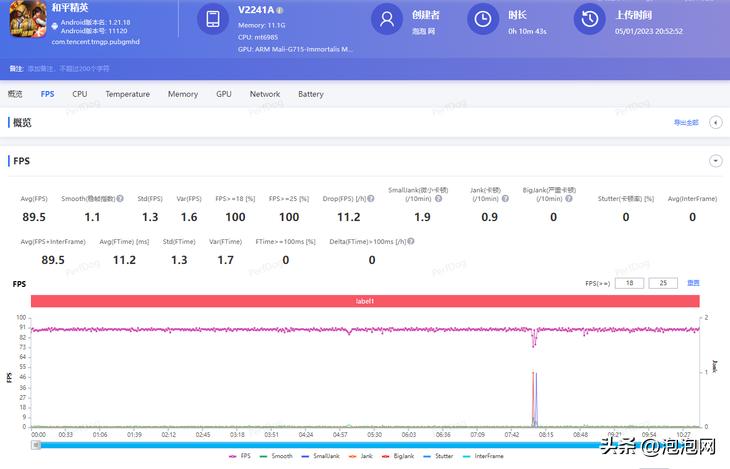Open the Temperature tab
This screenshot has height=469, width=730.
[x=128, y=94]
